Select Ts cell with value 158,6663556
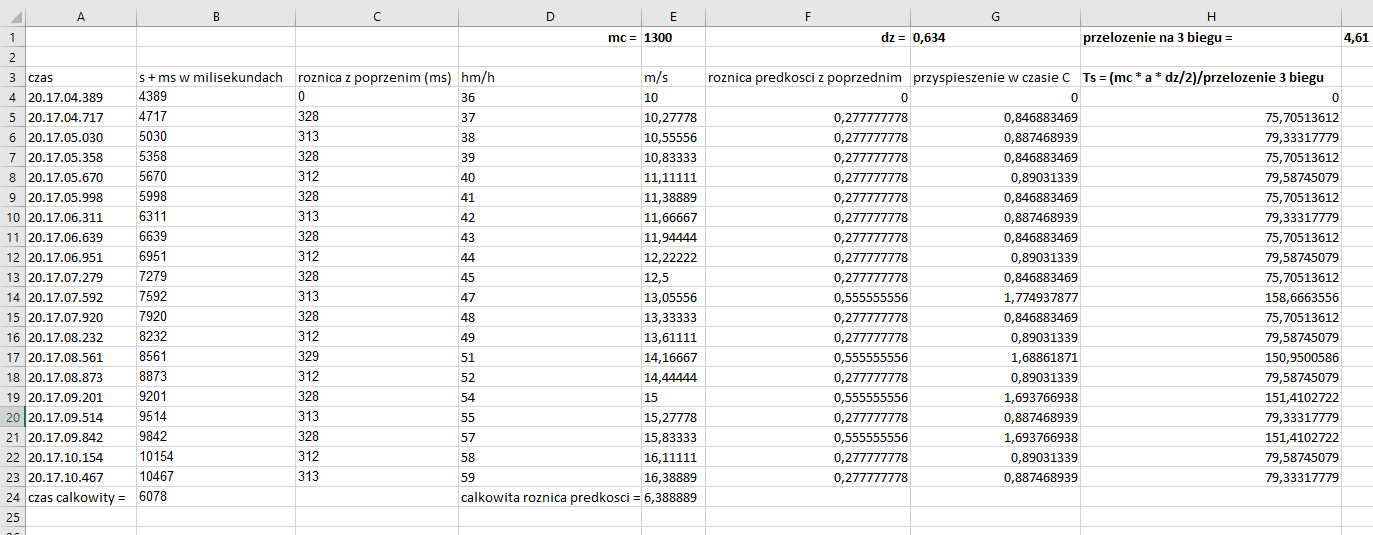1373x535 pixels. click(x=1211, y=297)
